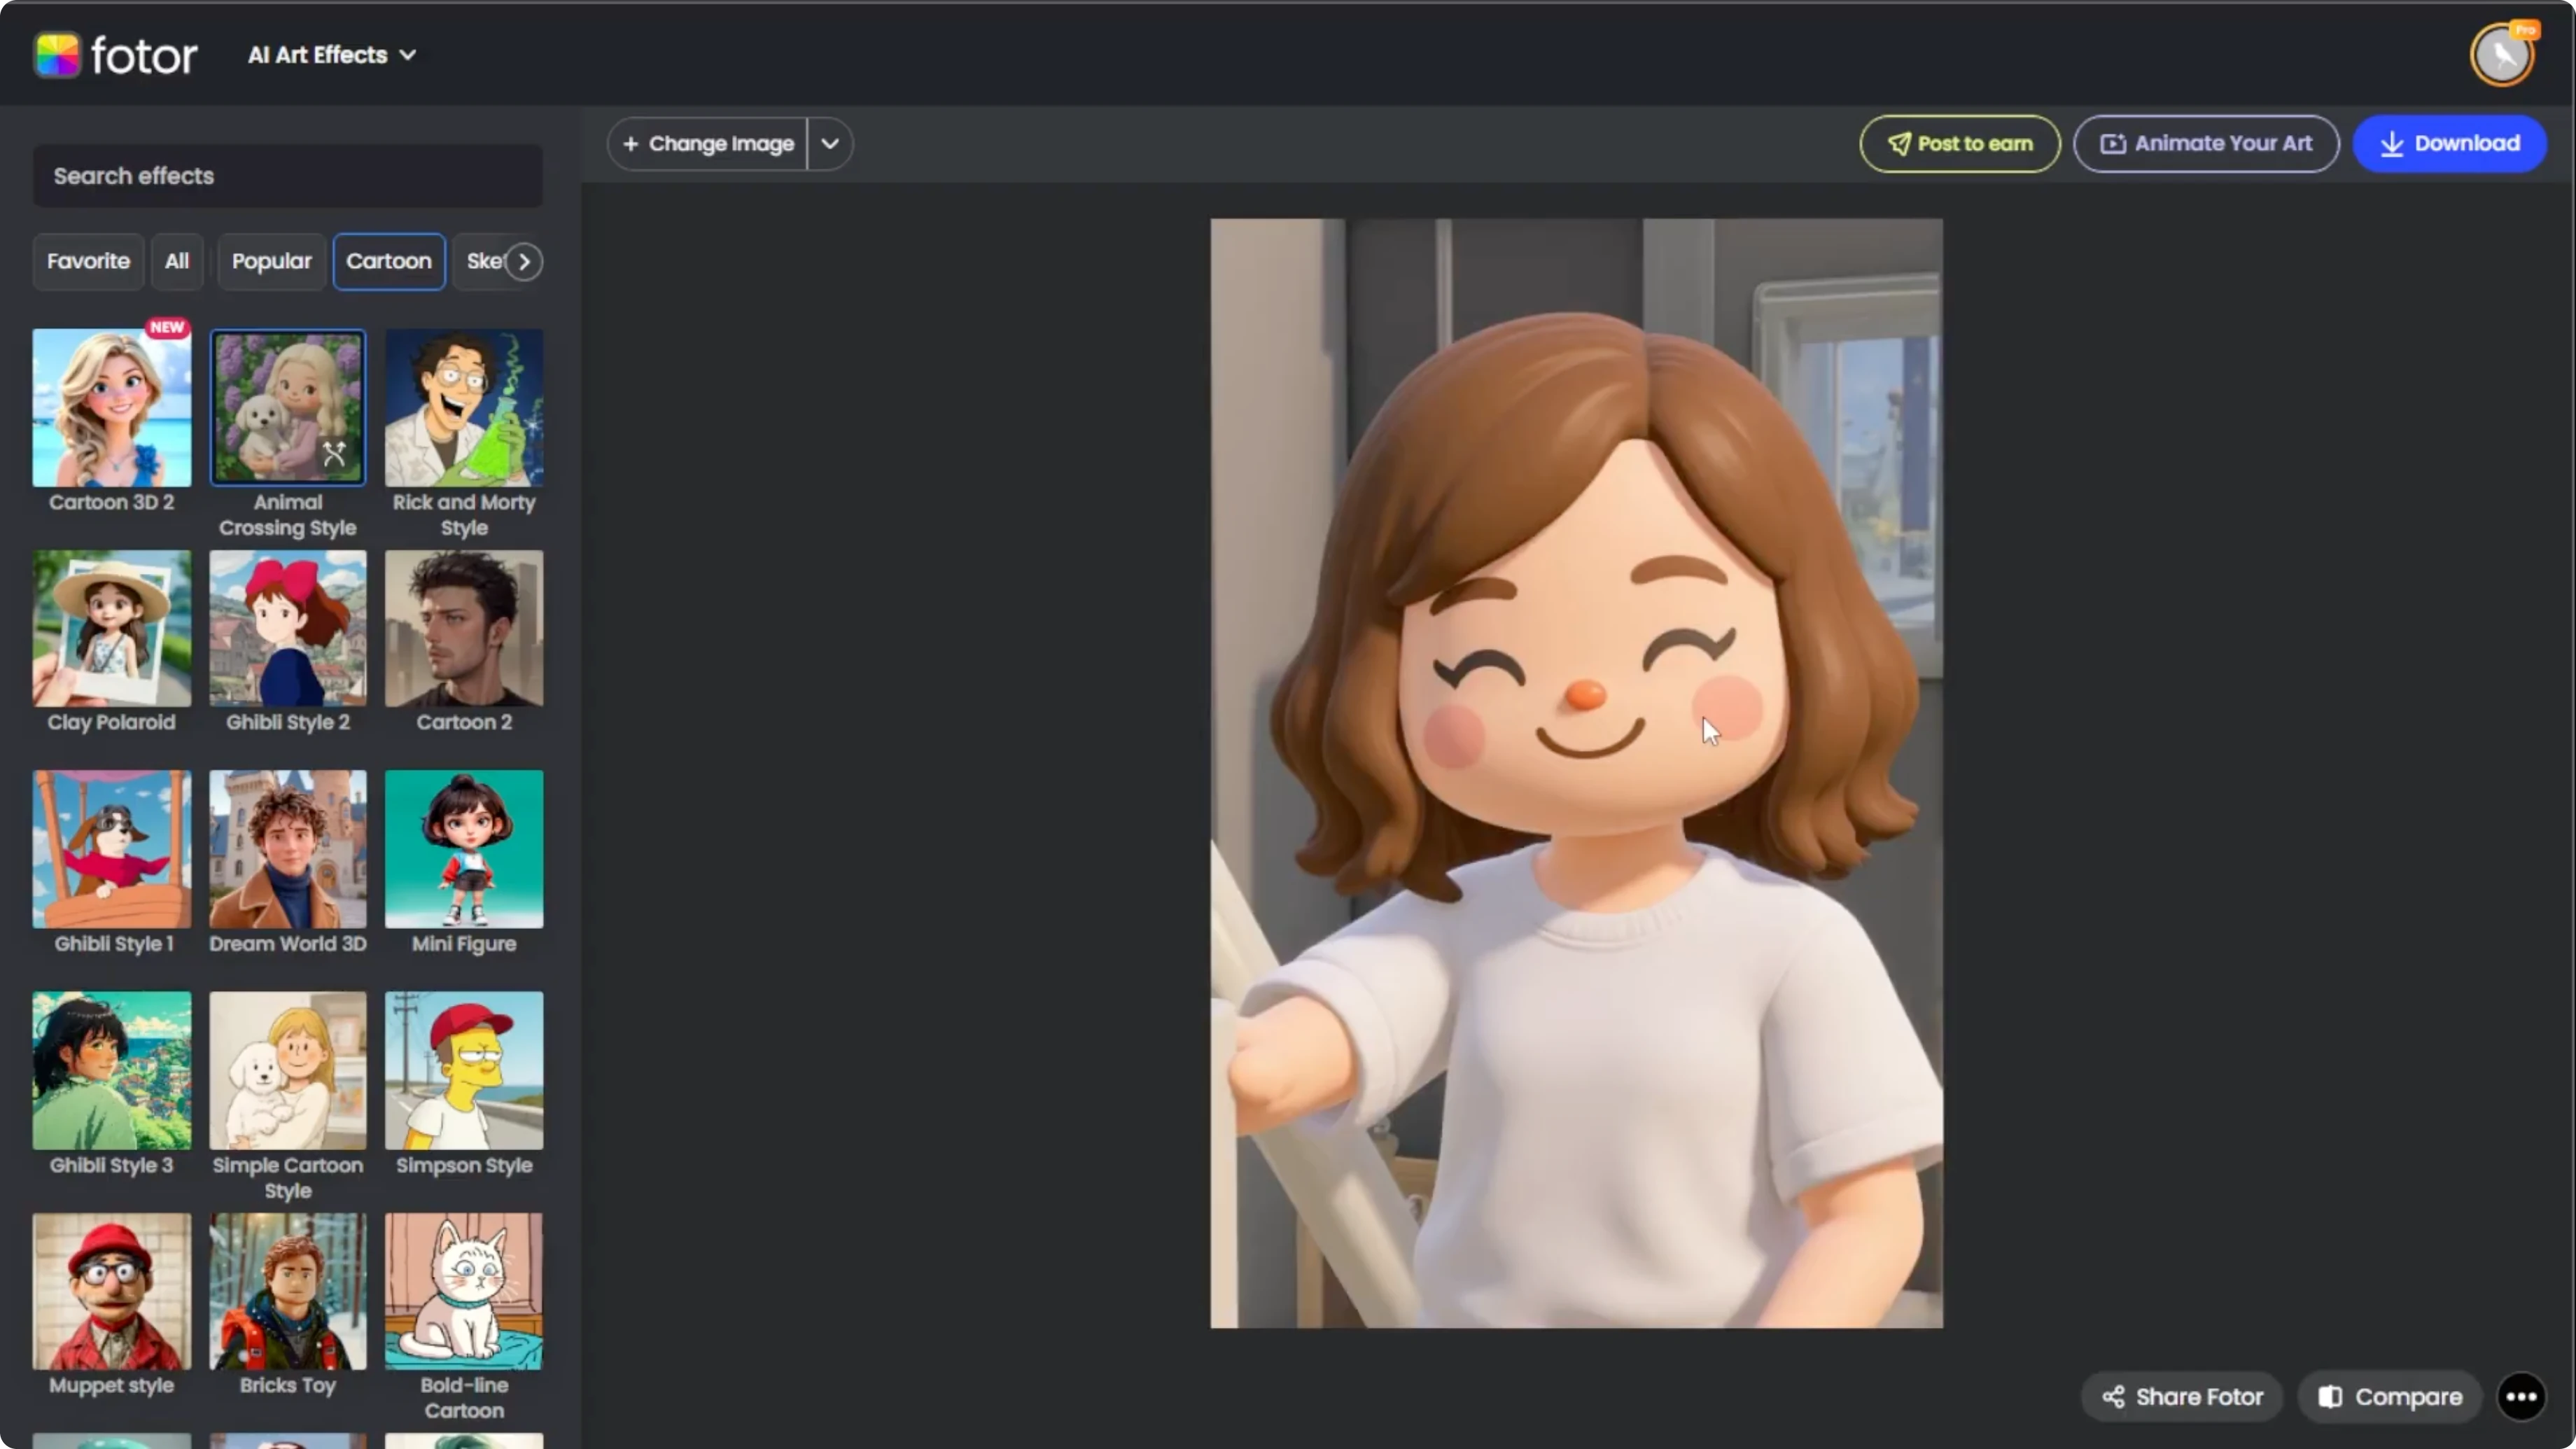Click the three-dots more options button
Viewport: 2576px width, 1449px height.
tap(2521, 1397)
